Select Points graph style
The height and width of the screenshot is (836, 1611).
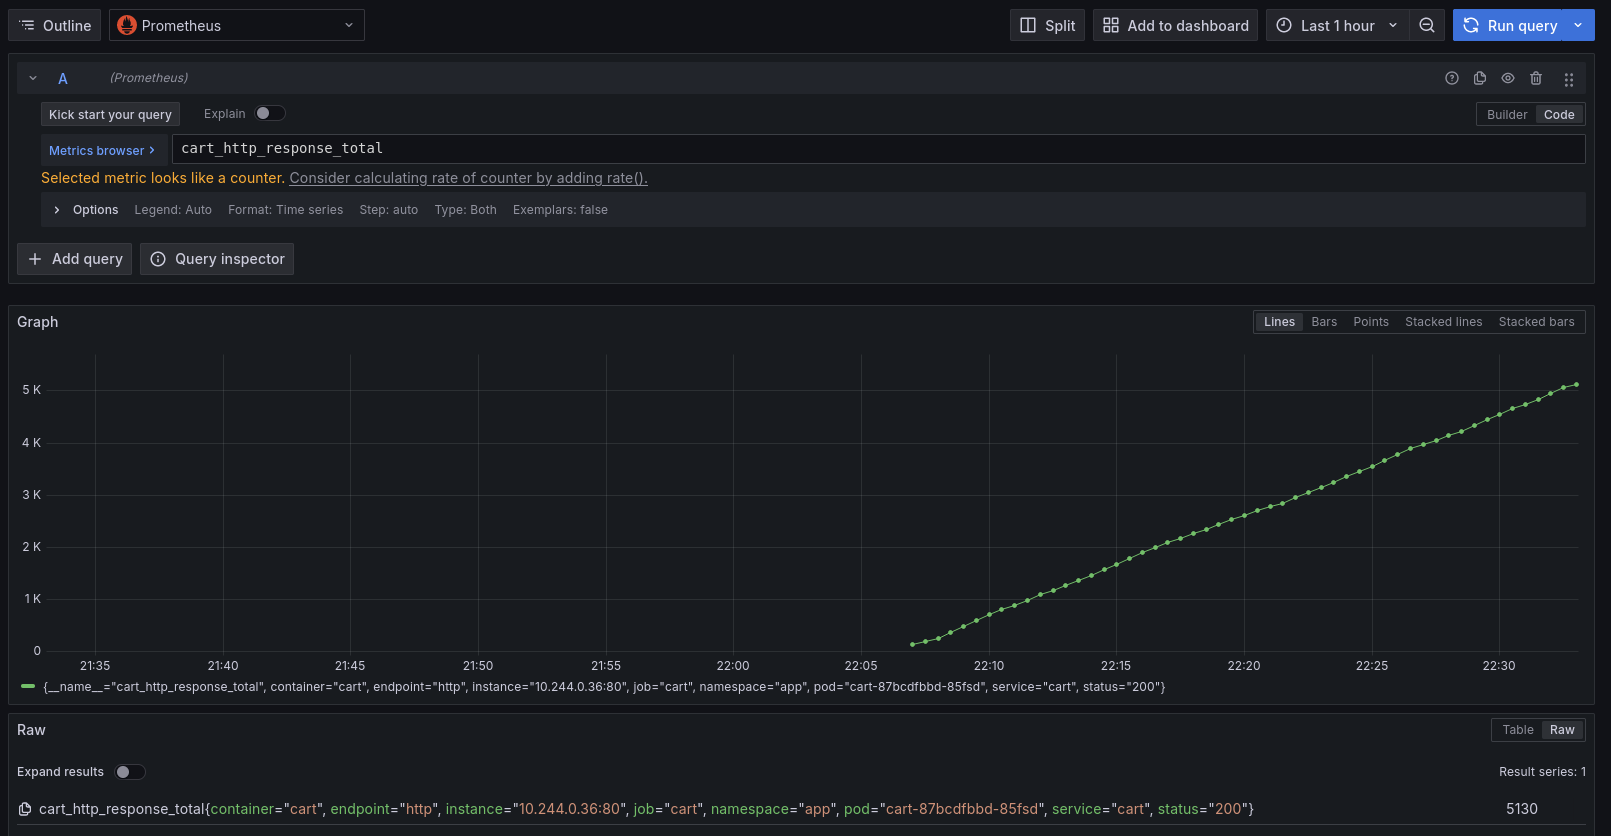(x=1371, y=322)
